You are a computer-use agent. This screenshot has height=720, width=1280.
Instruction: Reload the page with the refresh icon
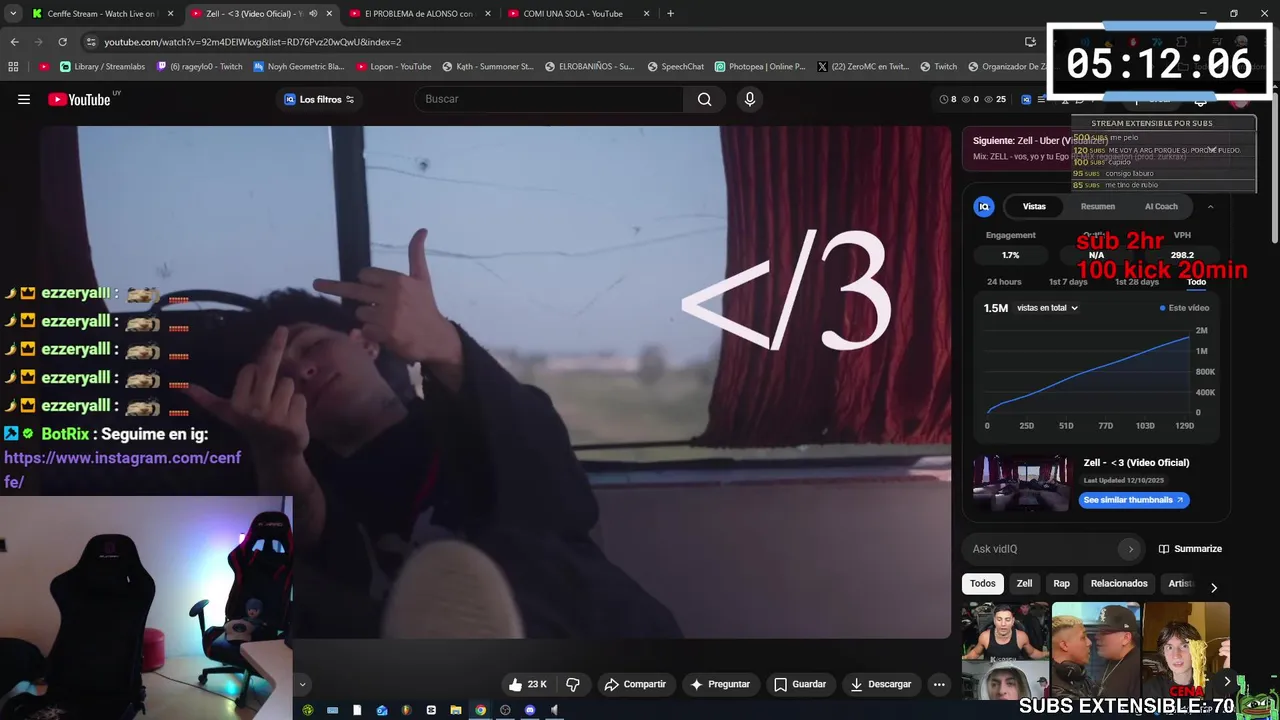(x=62, y=42)
